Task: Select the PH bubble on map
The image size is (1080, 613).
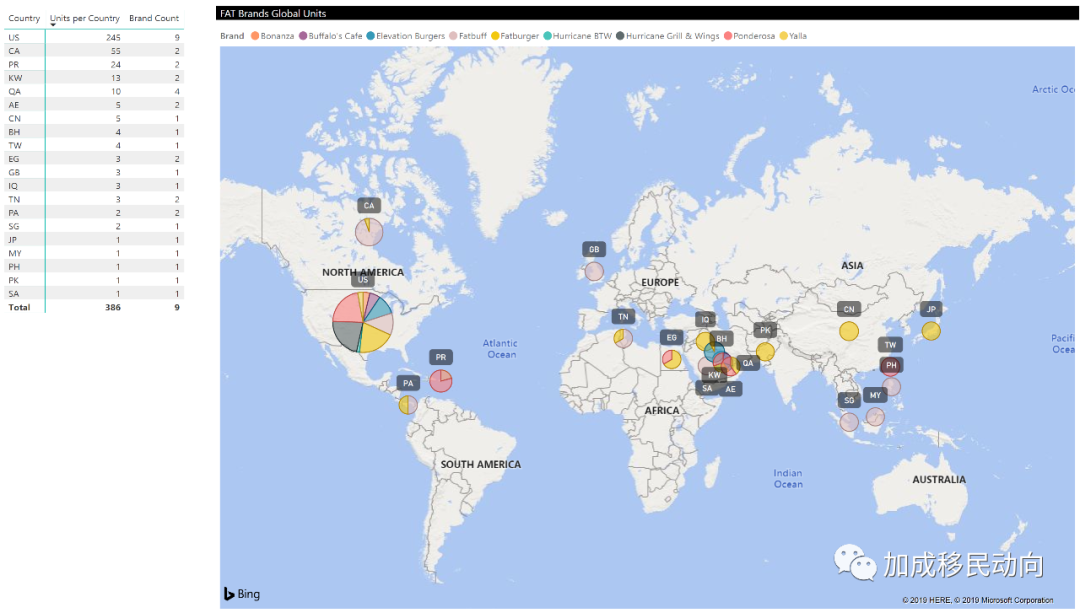Action: click(891, 386)
